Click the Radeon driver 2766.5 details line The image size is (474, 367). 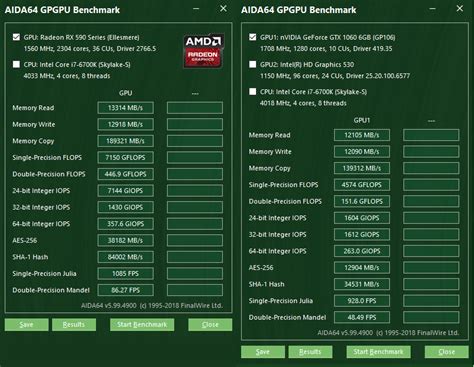tap(90, 49)
